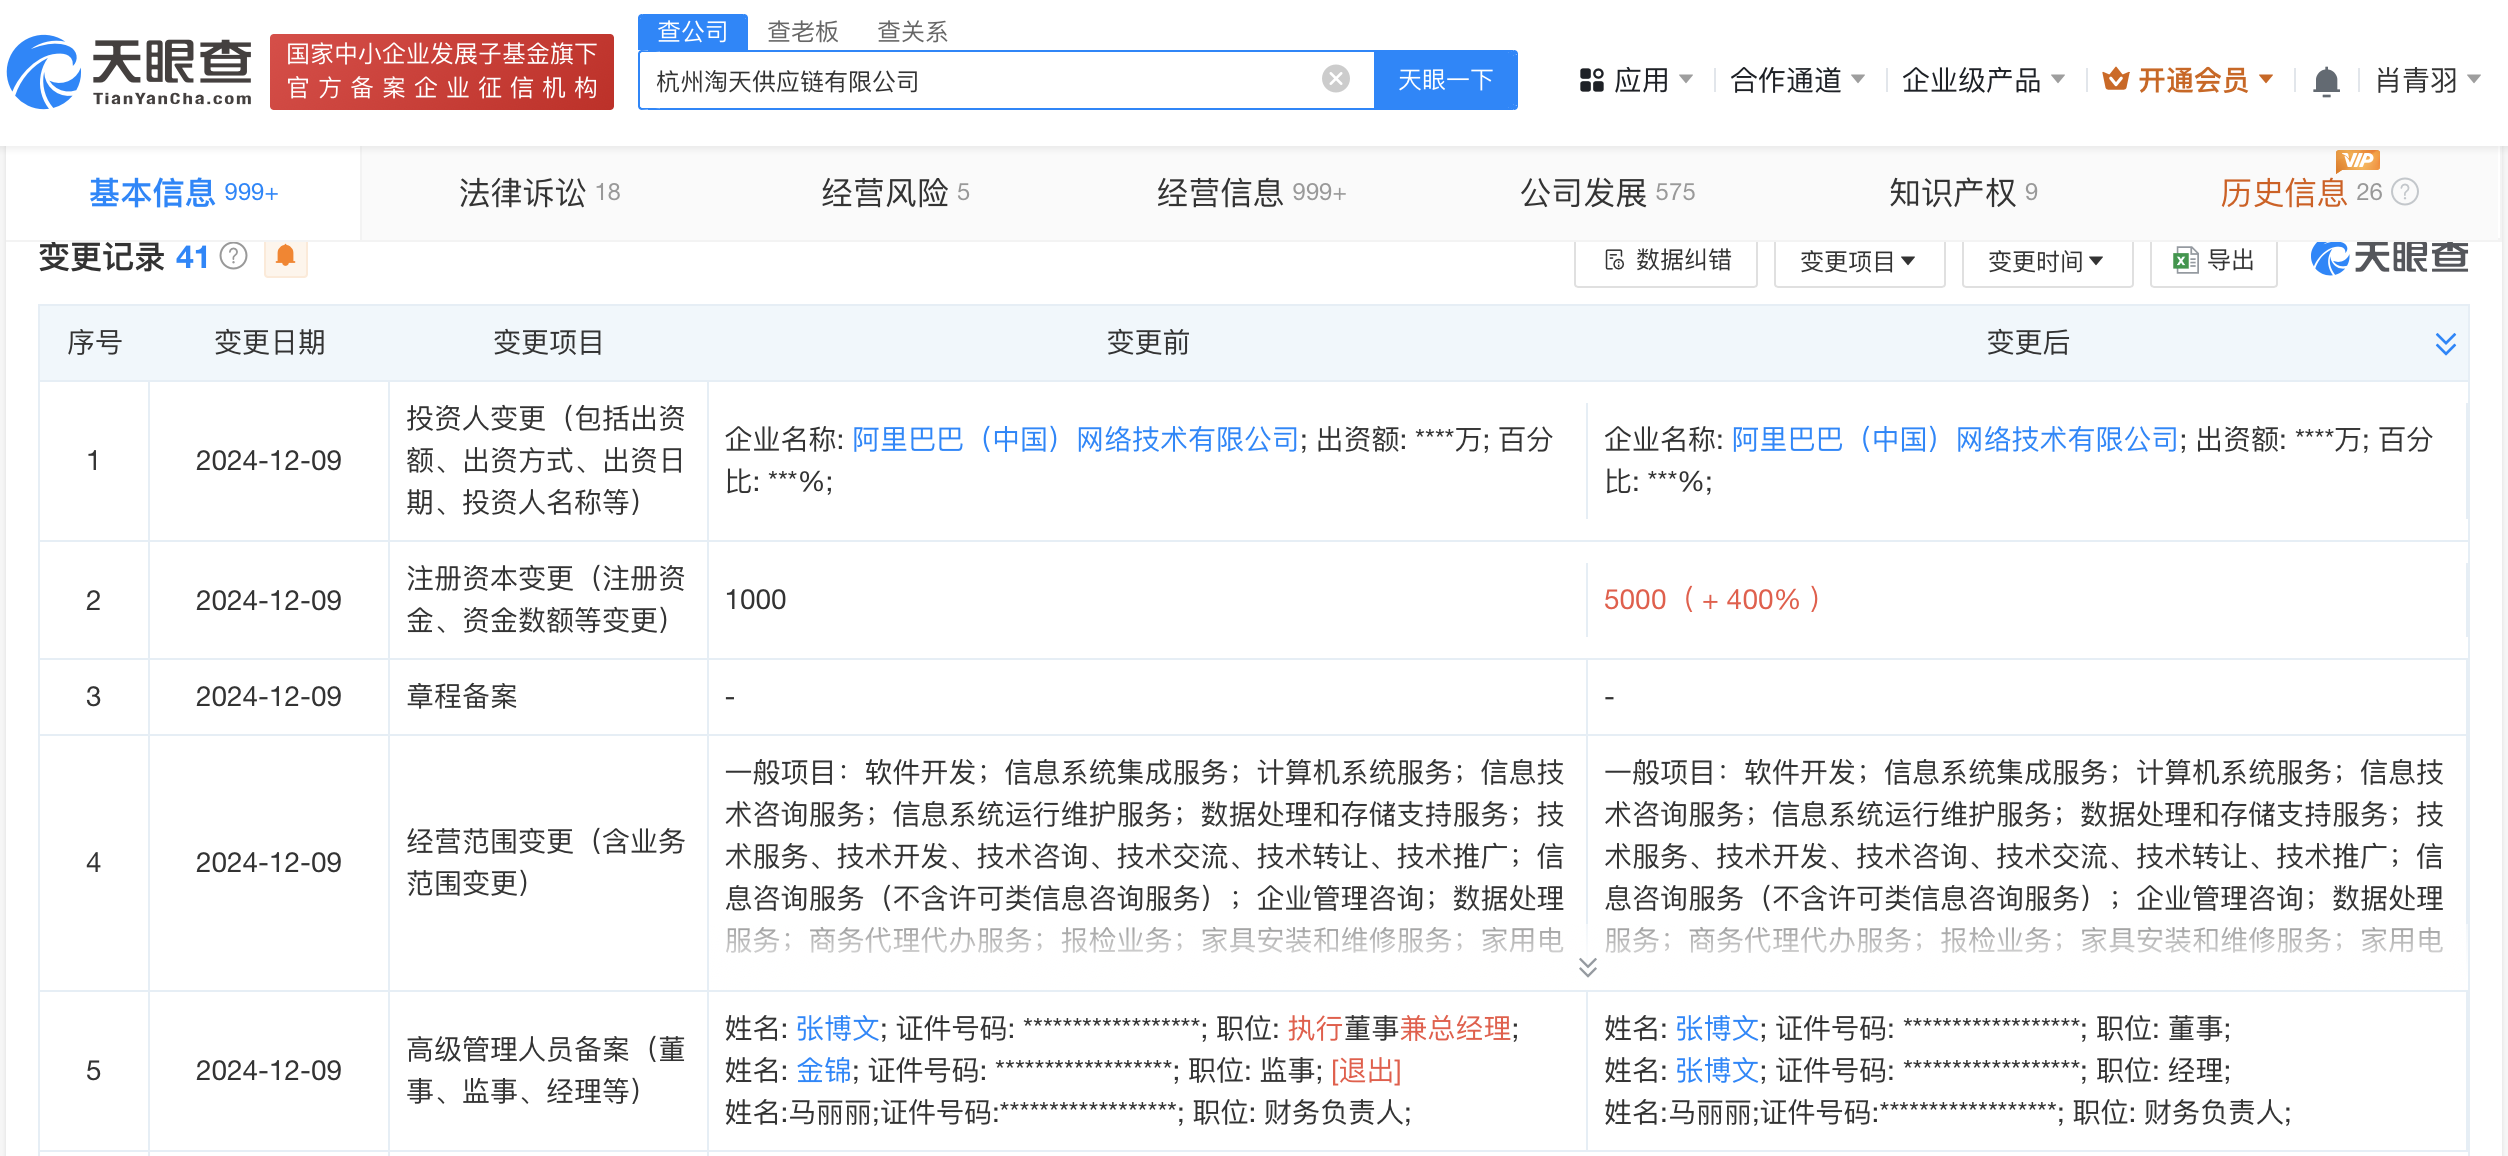Switch to 法律诉讼 tab
The image size is (2508, 1156).
[x=539, y=192]
